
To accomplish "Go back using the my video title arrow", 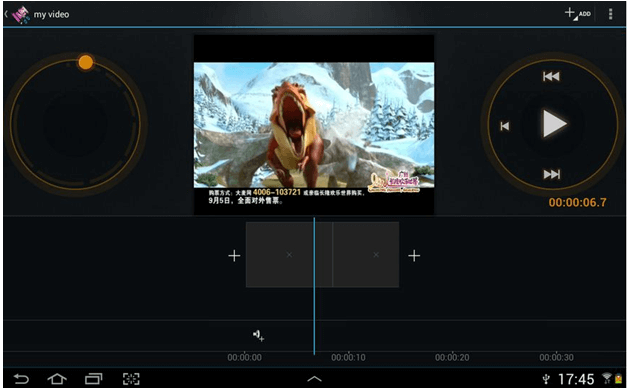I will pos(6,14).
